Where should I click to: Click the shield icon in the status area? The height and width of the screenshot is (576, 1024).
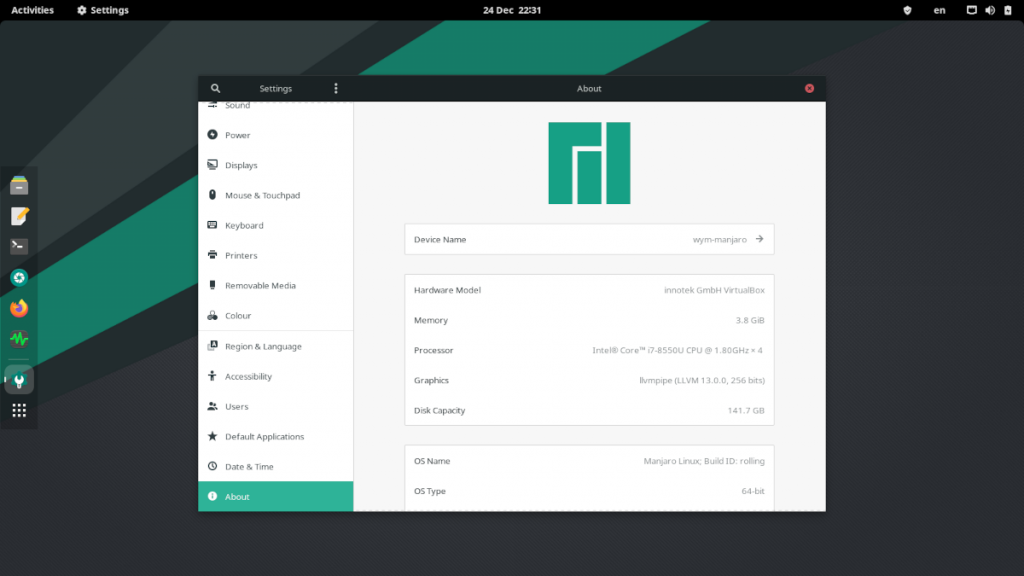[x=907, y=10]
